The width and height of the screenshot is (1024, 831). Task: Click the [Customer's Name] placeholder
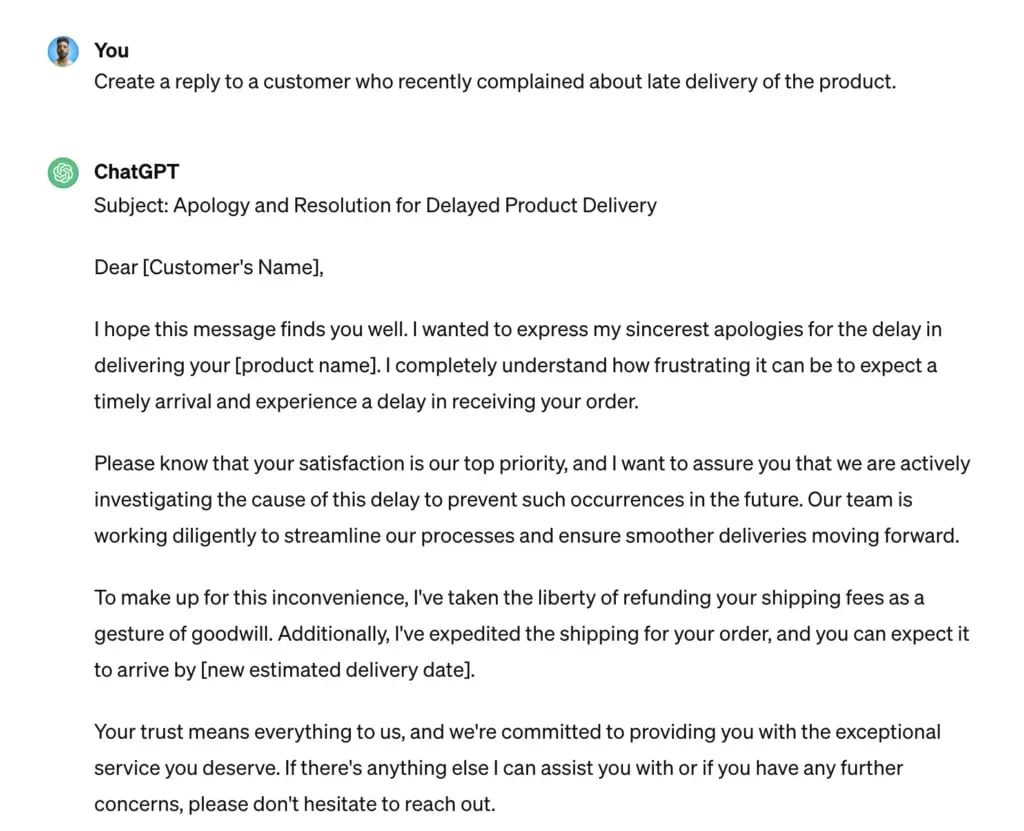tap(233, 268)
